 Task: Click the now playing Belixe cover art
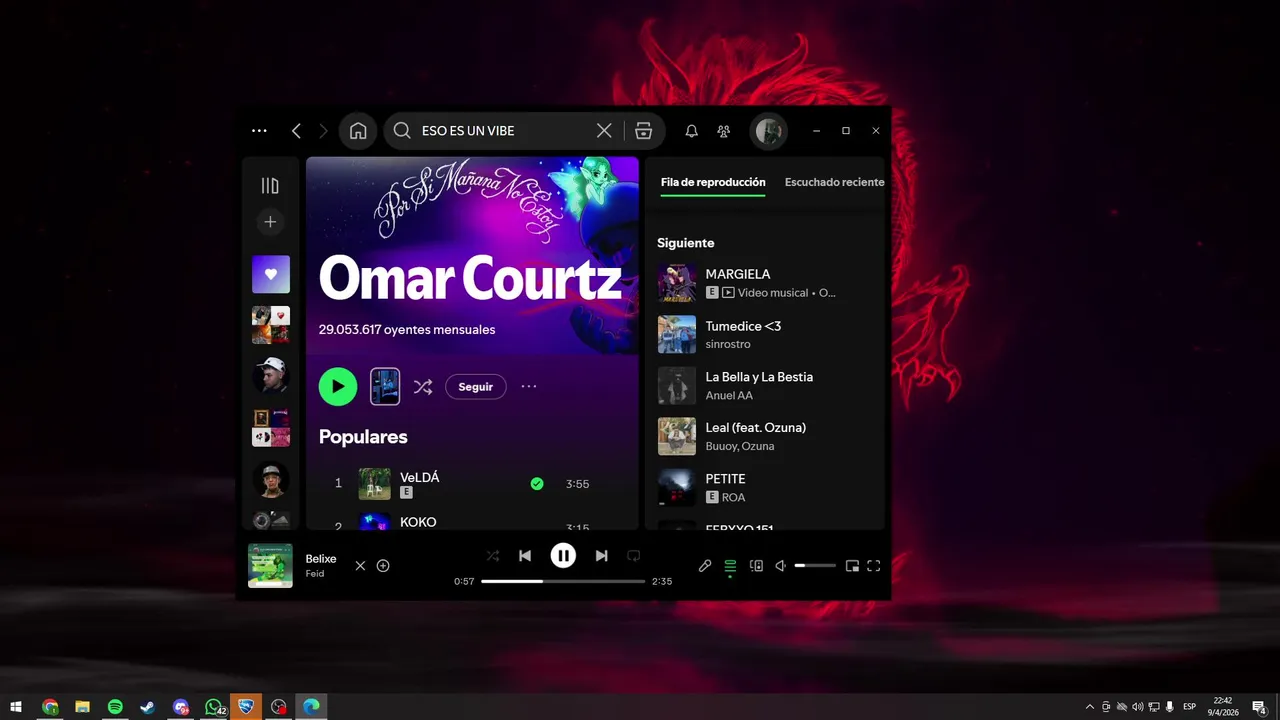270,566
